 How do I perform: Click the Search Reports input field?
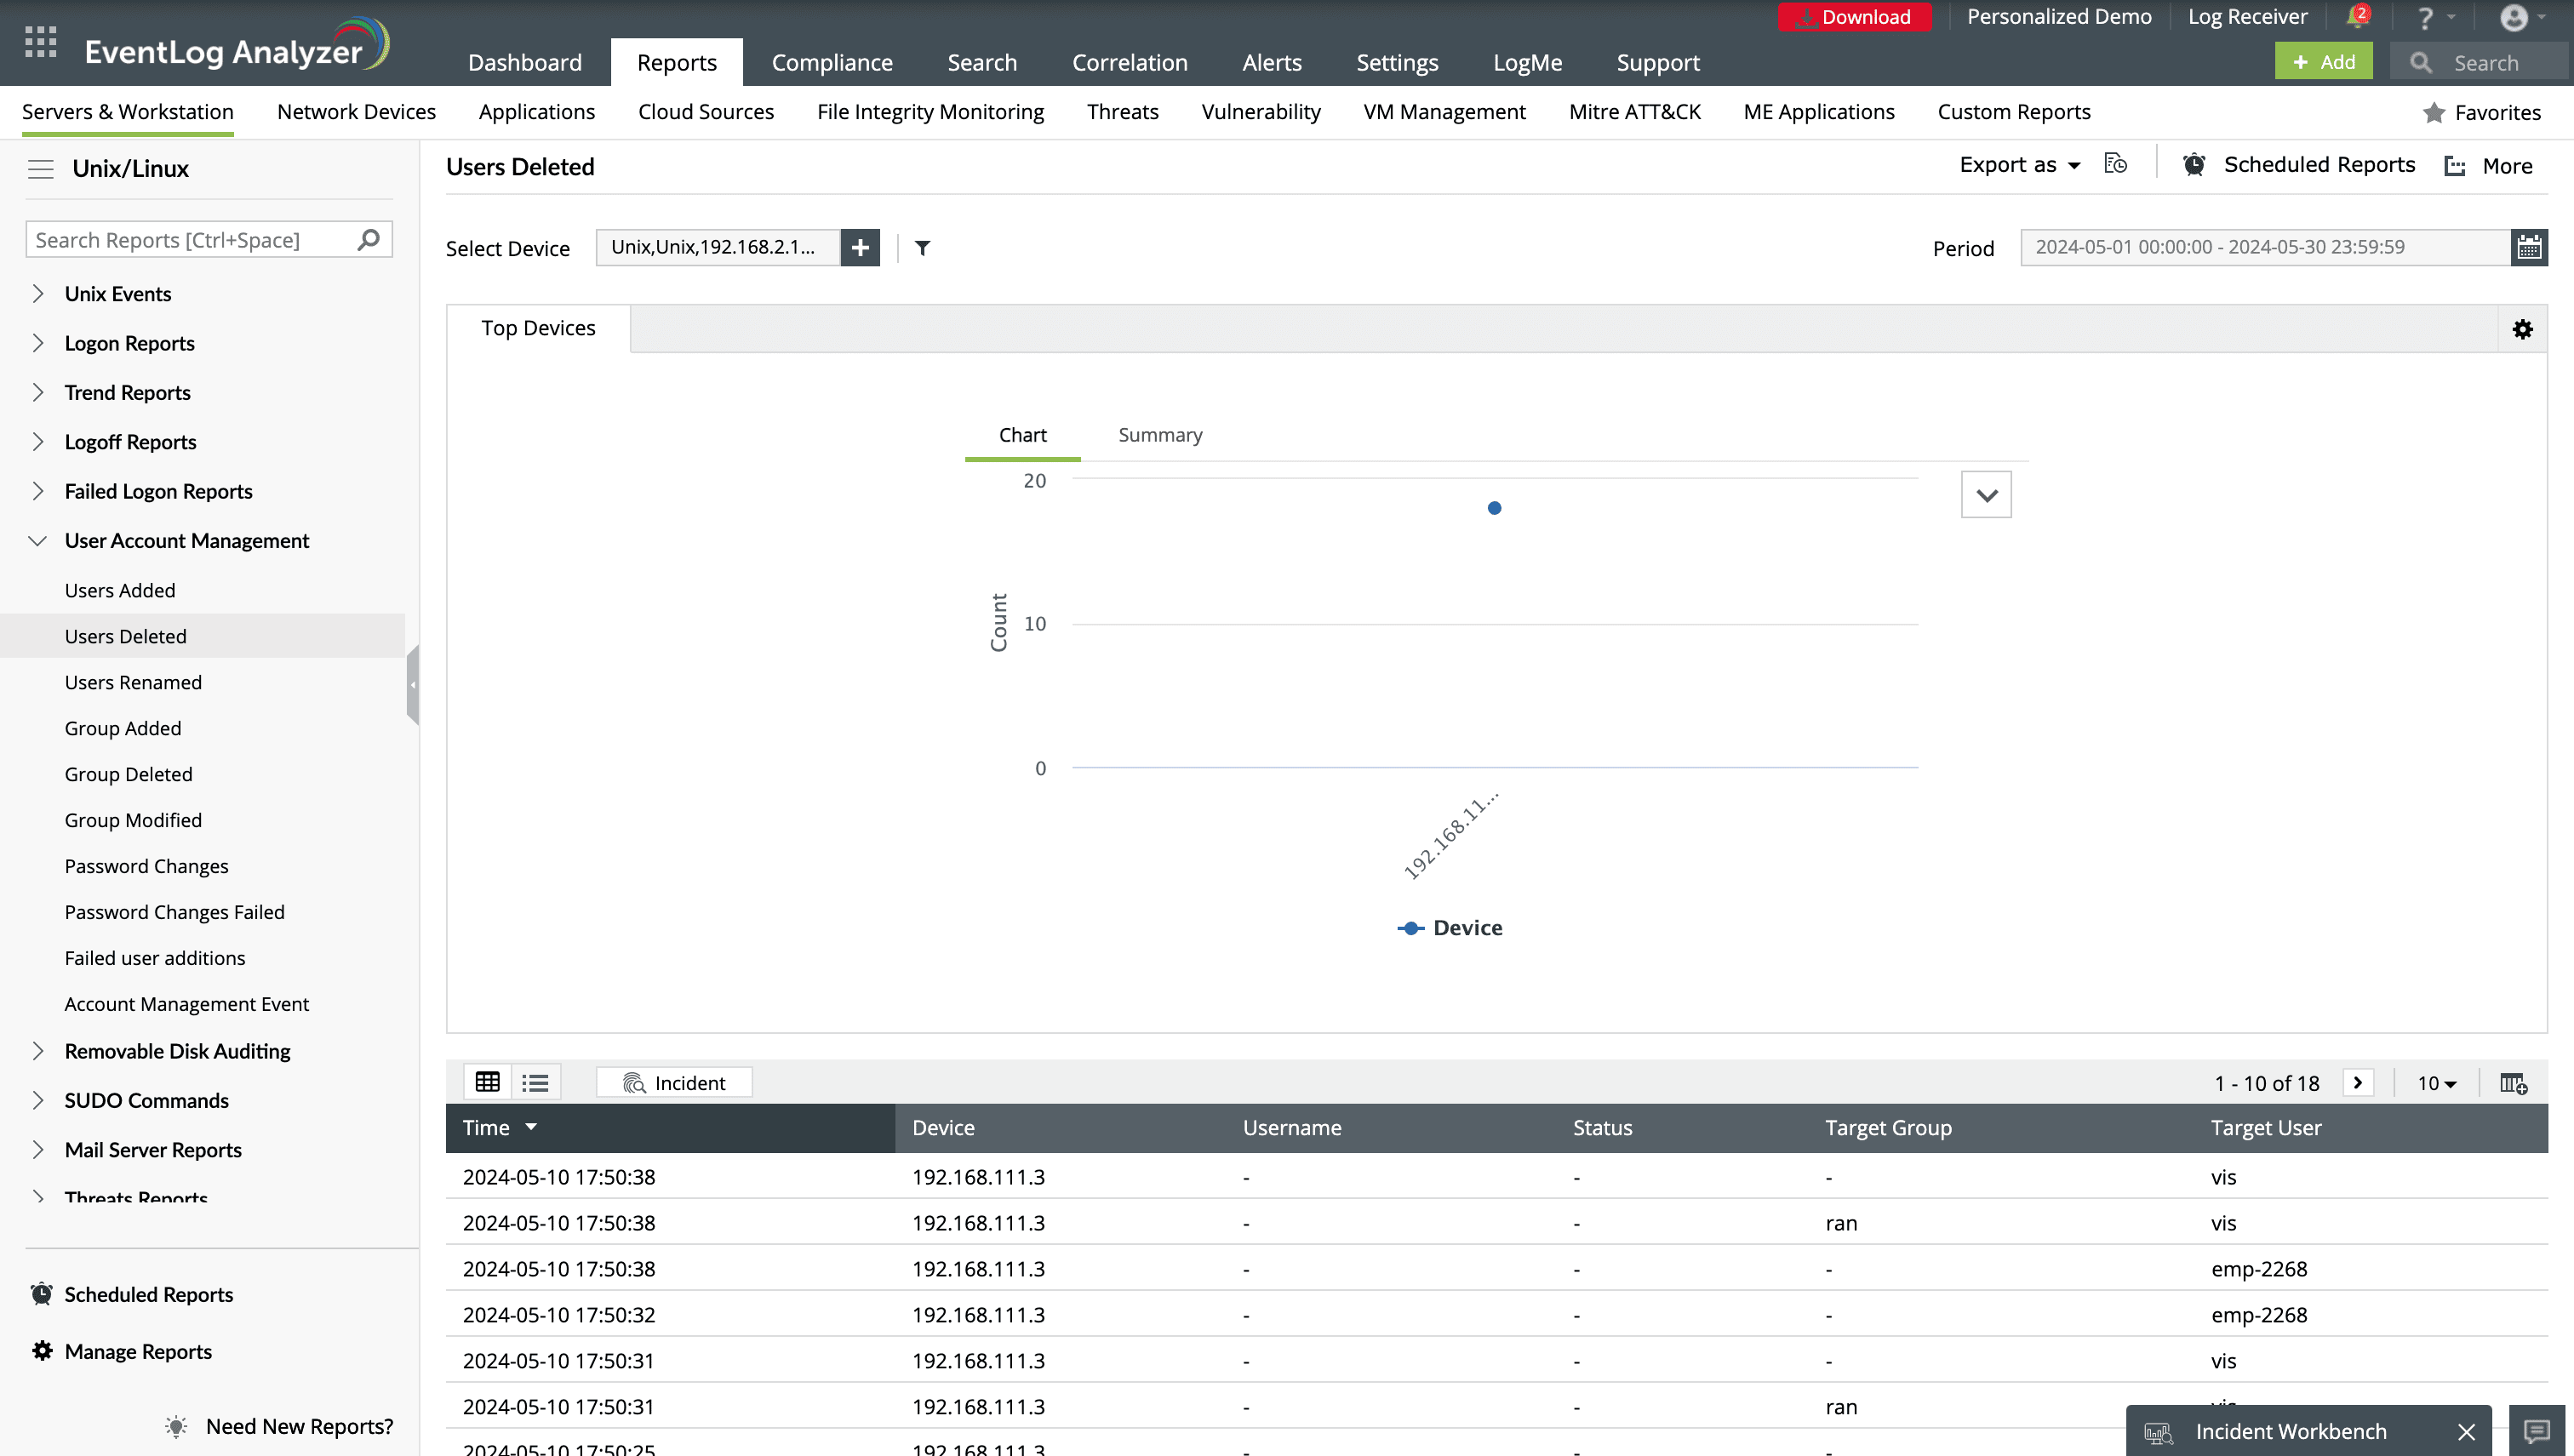(x=190, y=240)
